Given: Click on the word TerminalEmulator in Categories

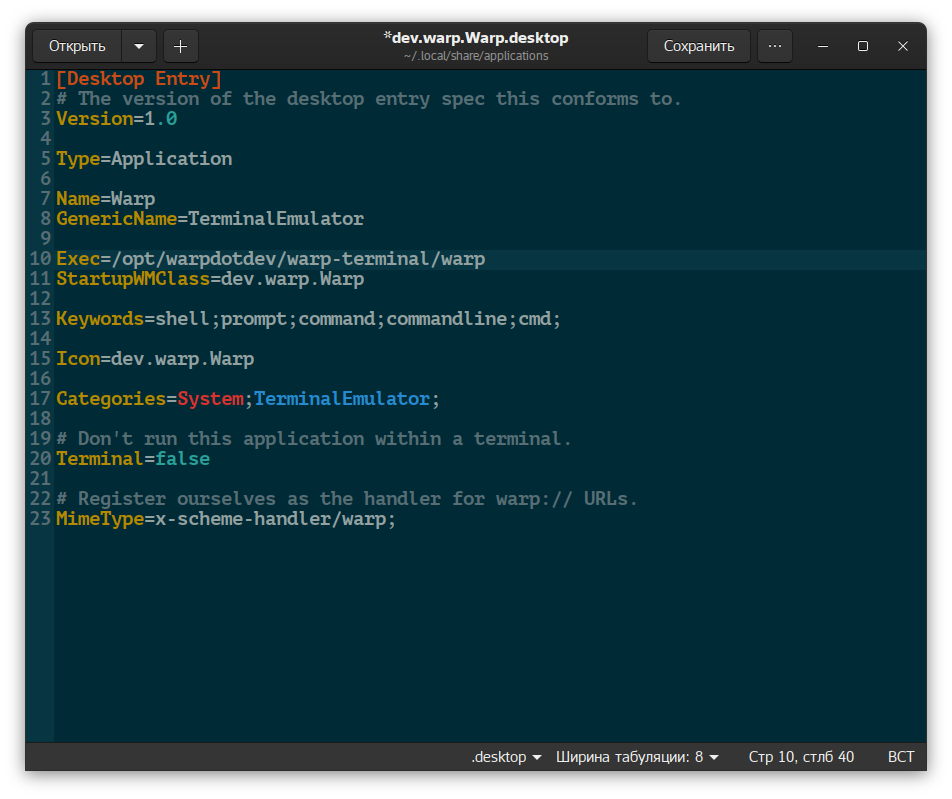Looking at the screenshot, I should click(x=341, y=399).
